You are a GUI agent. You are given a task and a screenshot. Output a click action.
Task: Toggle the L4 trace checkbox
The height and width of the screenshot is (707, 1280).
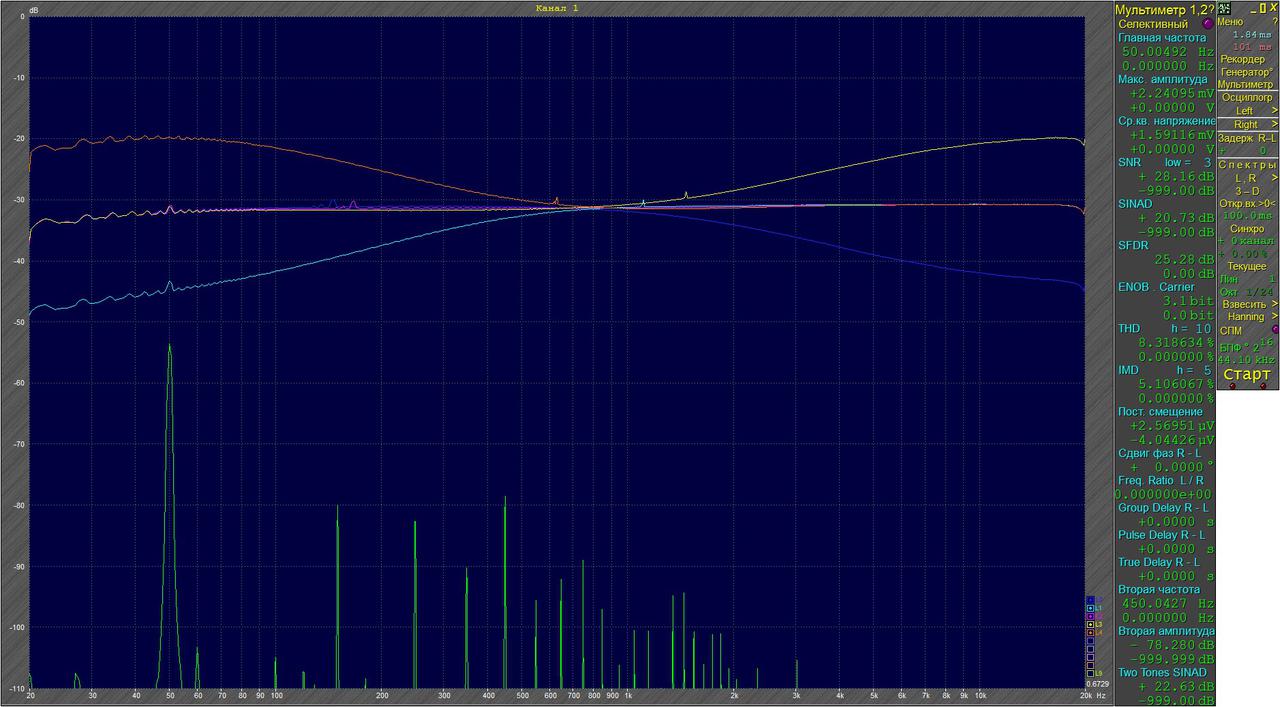pos(1090,633)
